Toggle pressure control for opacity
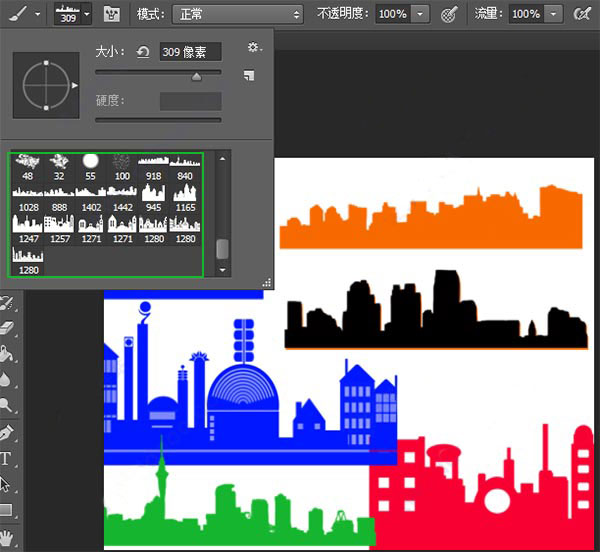The image size is (600, 552). 450,14
